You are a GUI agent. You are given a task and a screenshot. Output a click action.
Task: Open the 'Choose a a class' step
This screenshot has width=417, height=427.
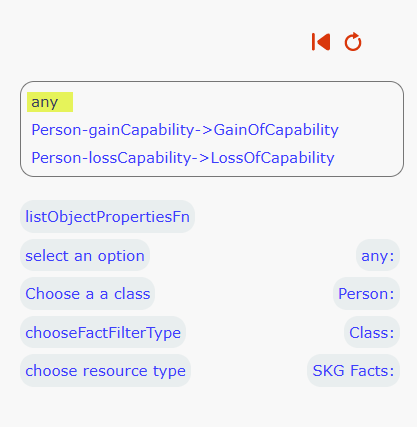88,294
